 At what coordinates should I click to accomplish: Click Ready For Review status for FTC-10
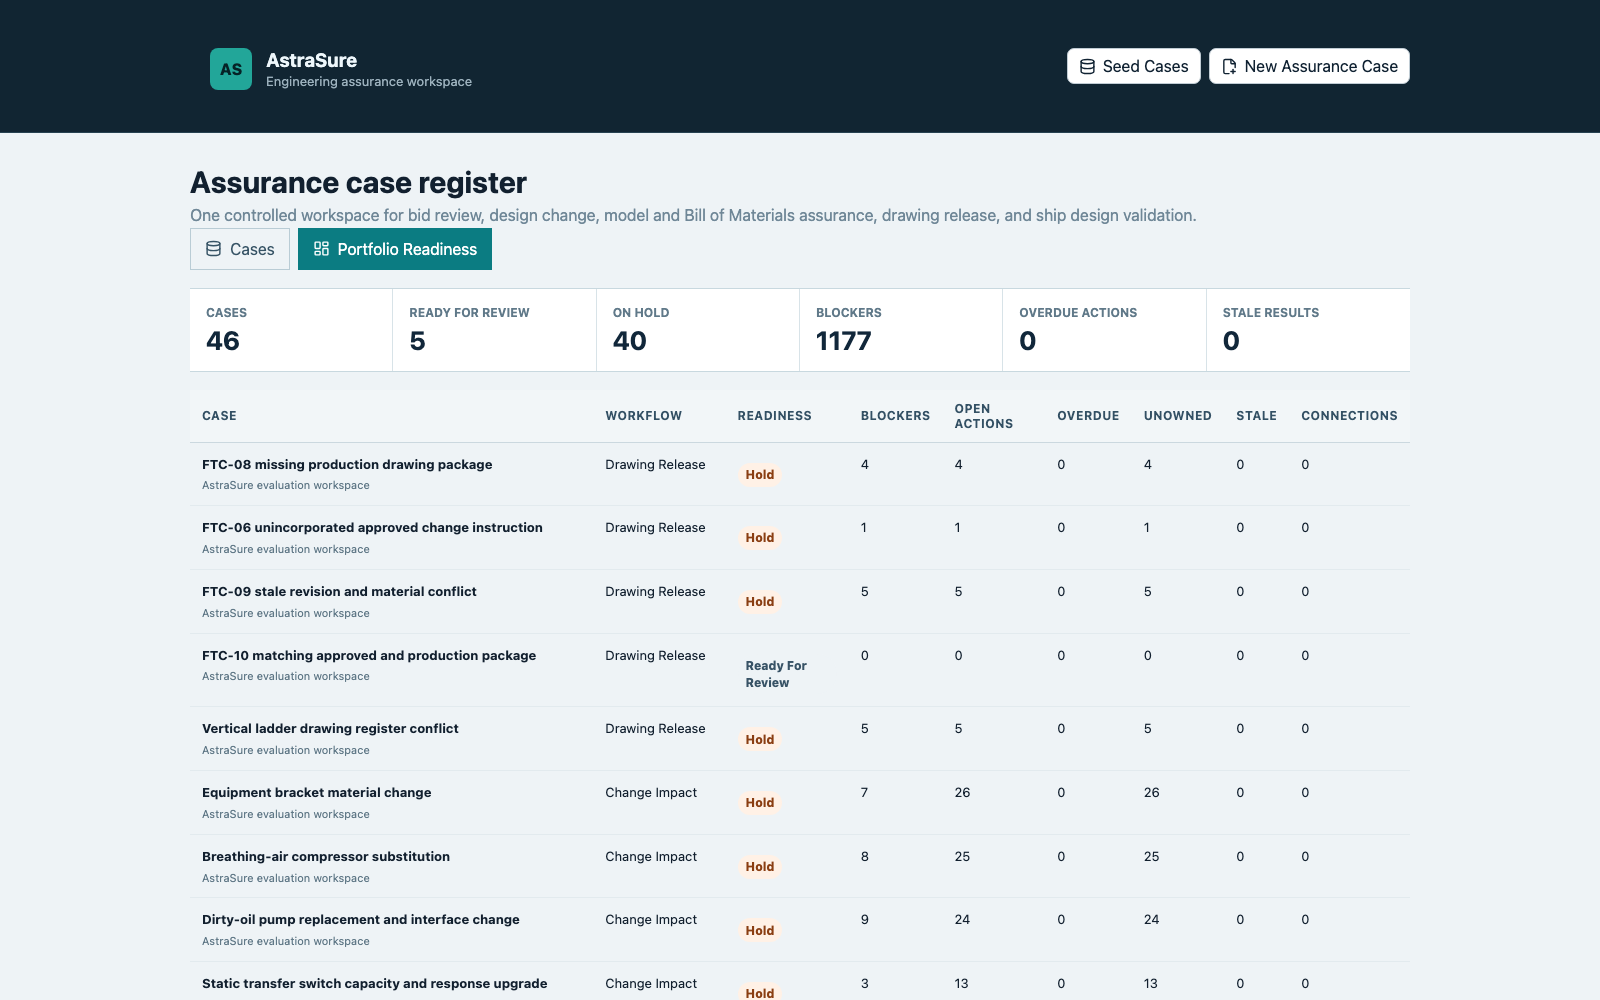(776, 674)
